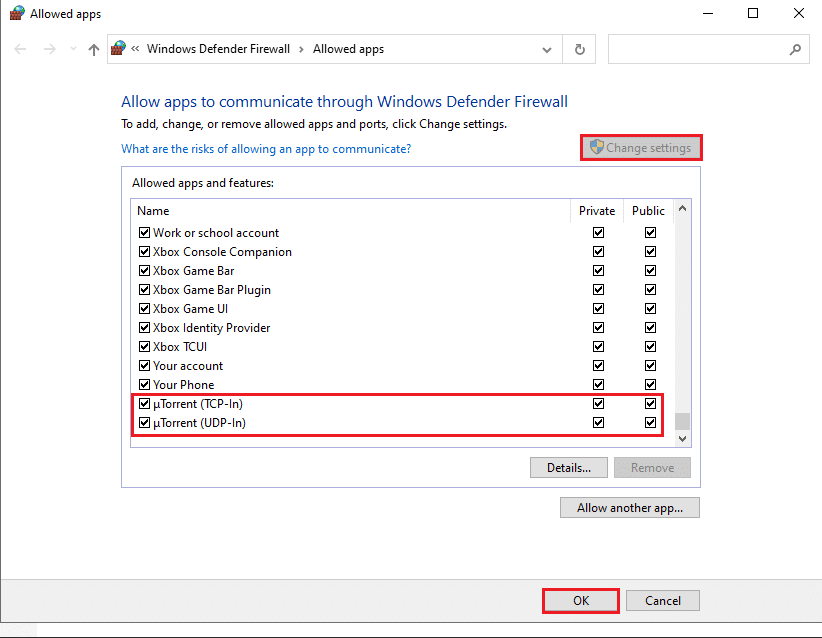This screenshot has height=638, width=822.
Task: Click the shield icon on Change settings
Action: coord(597,147)
